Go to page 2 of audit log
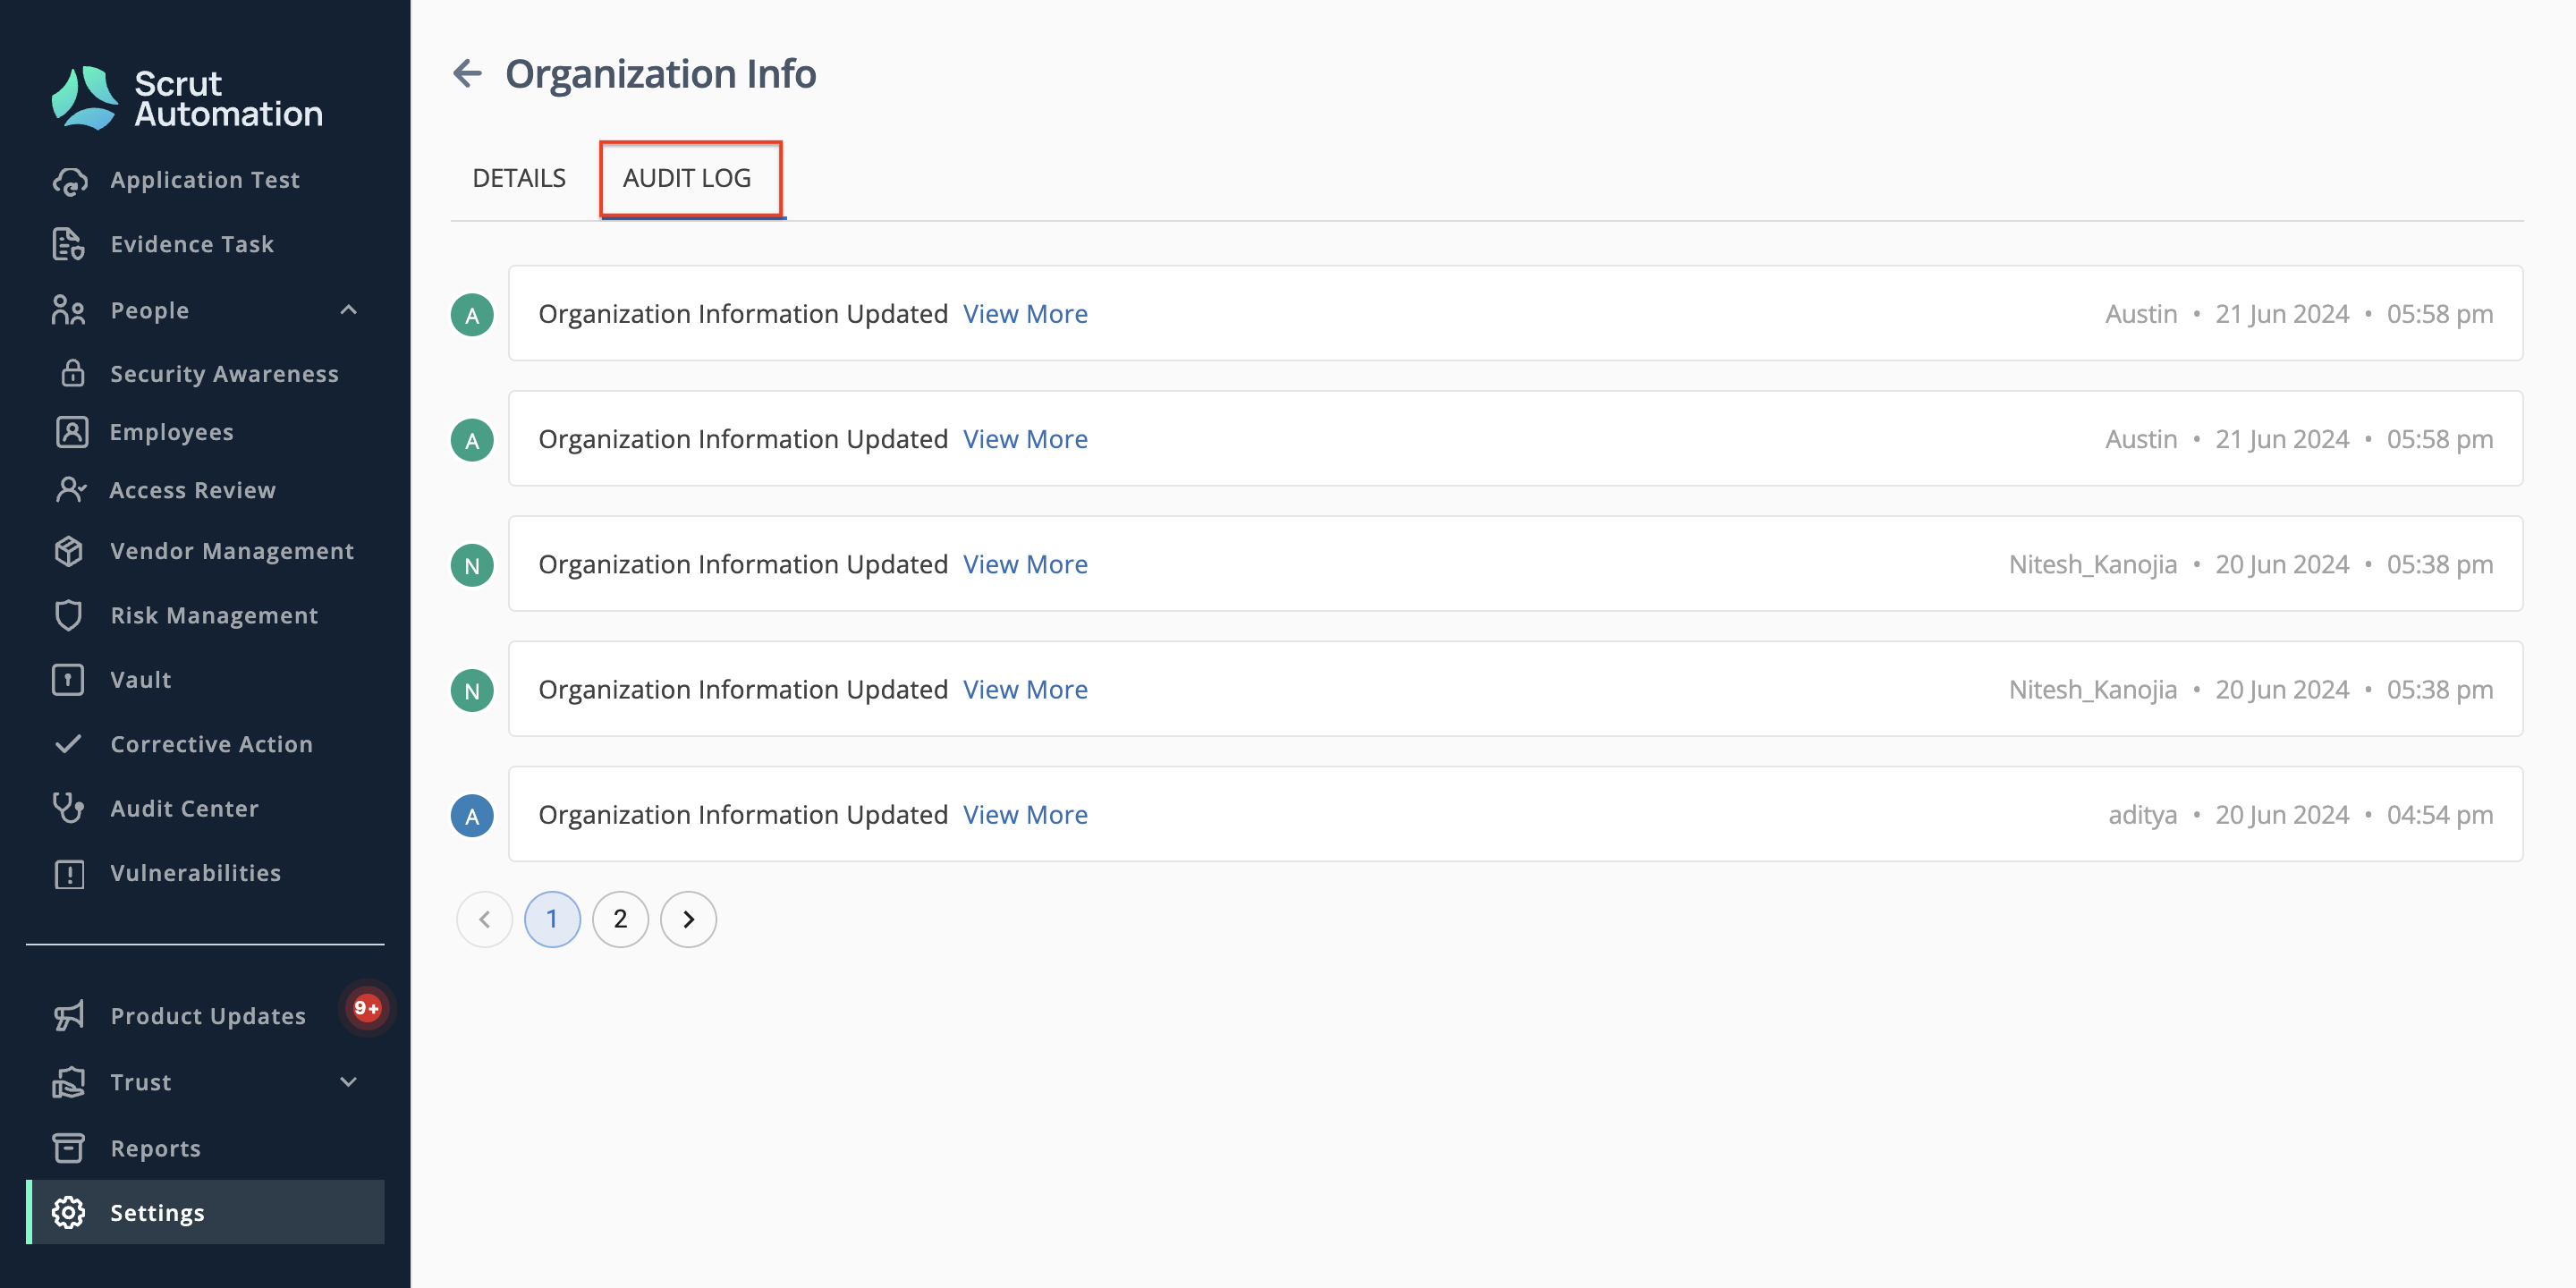Viewport: 2576px width, 1288px height. click(620, 919)
